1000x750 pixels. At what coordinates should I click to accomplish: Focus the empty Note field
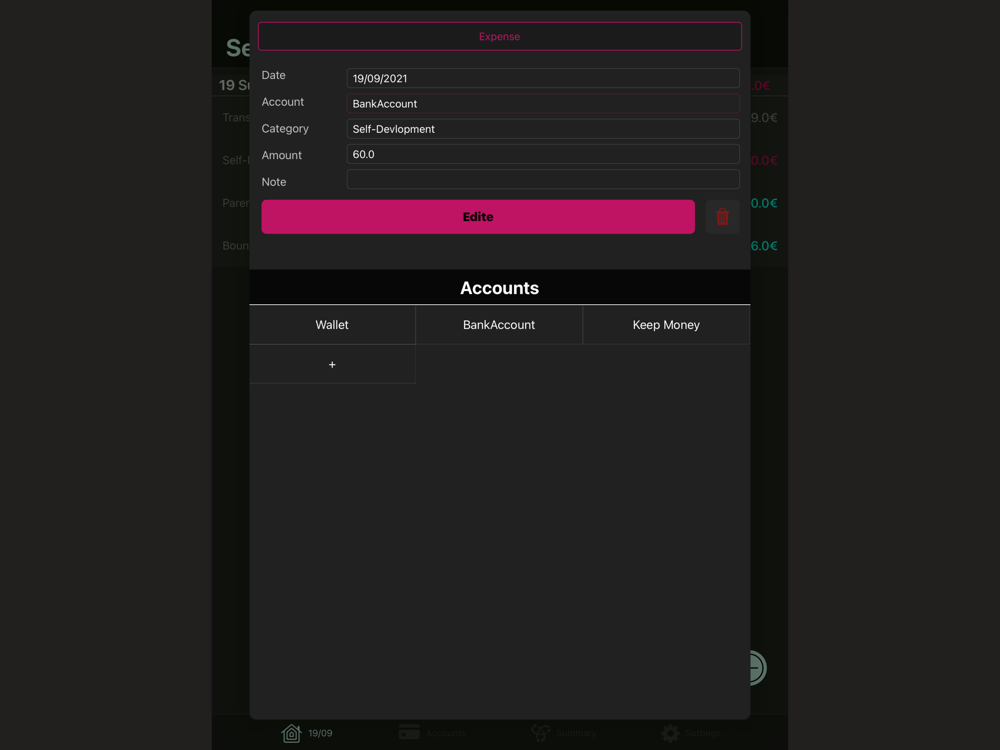[543, 179]
